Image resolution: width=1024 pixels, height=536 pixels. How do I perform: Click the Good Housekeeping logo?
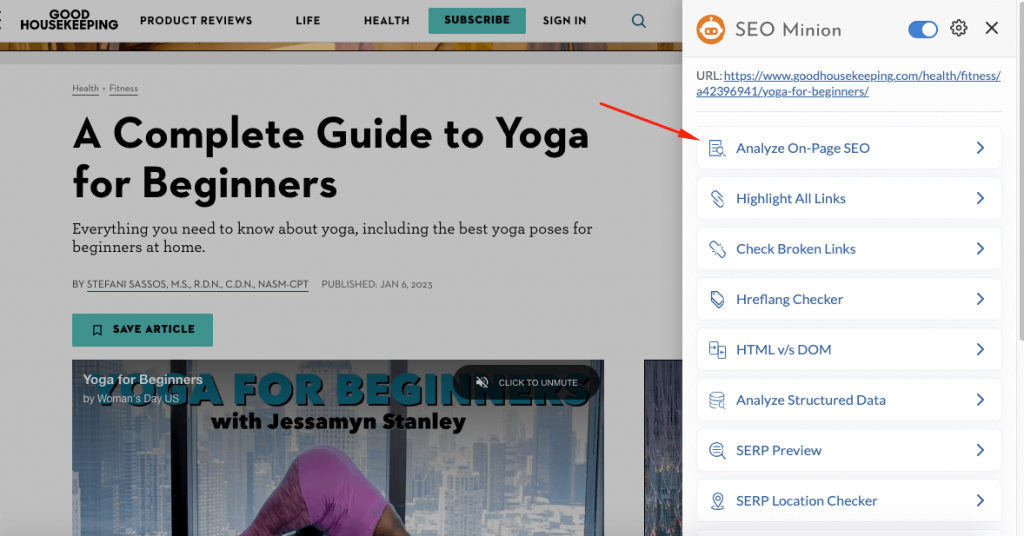pos(69,20)
